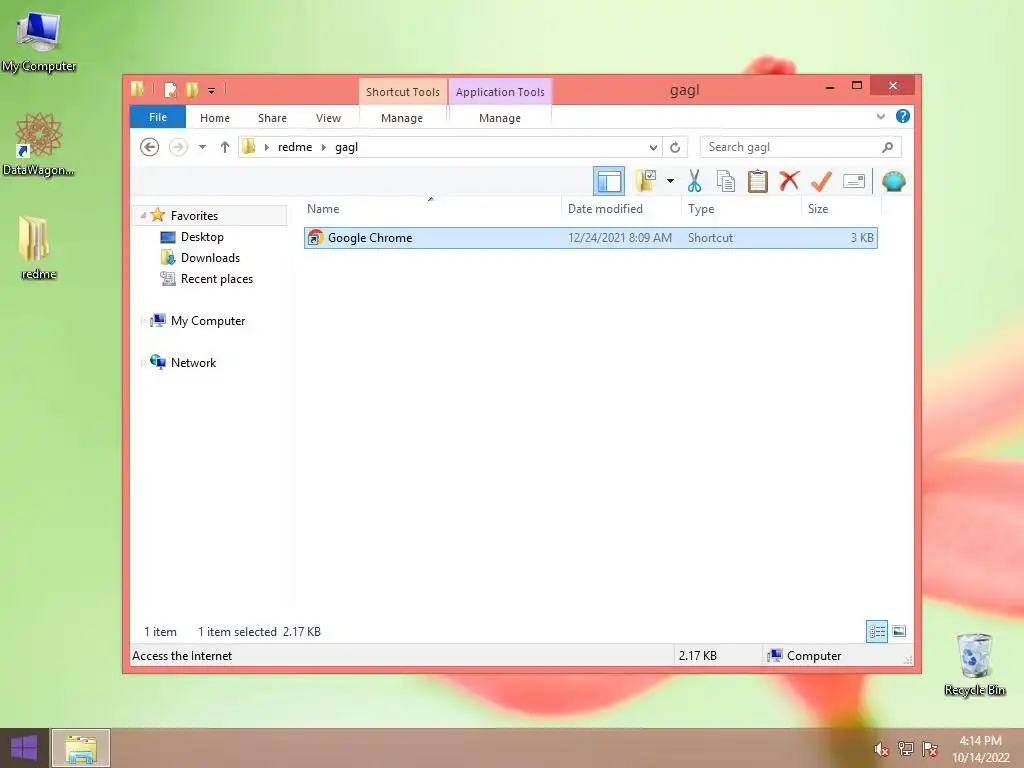Copy the selected item using toolbar
Screen dimensions: 1024x768
[726, 181]
